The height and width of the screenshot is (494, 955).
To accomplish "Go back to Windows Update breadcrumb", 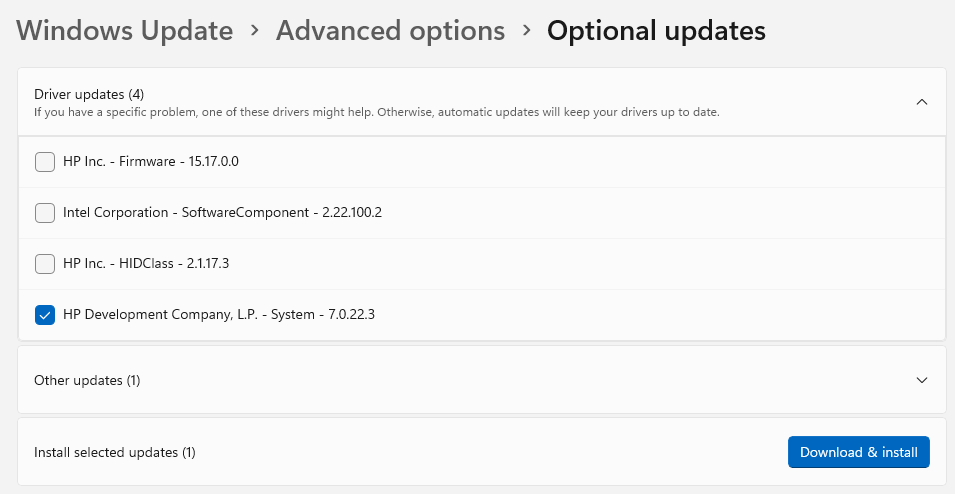I will click(x=125, y=31).
